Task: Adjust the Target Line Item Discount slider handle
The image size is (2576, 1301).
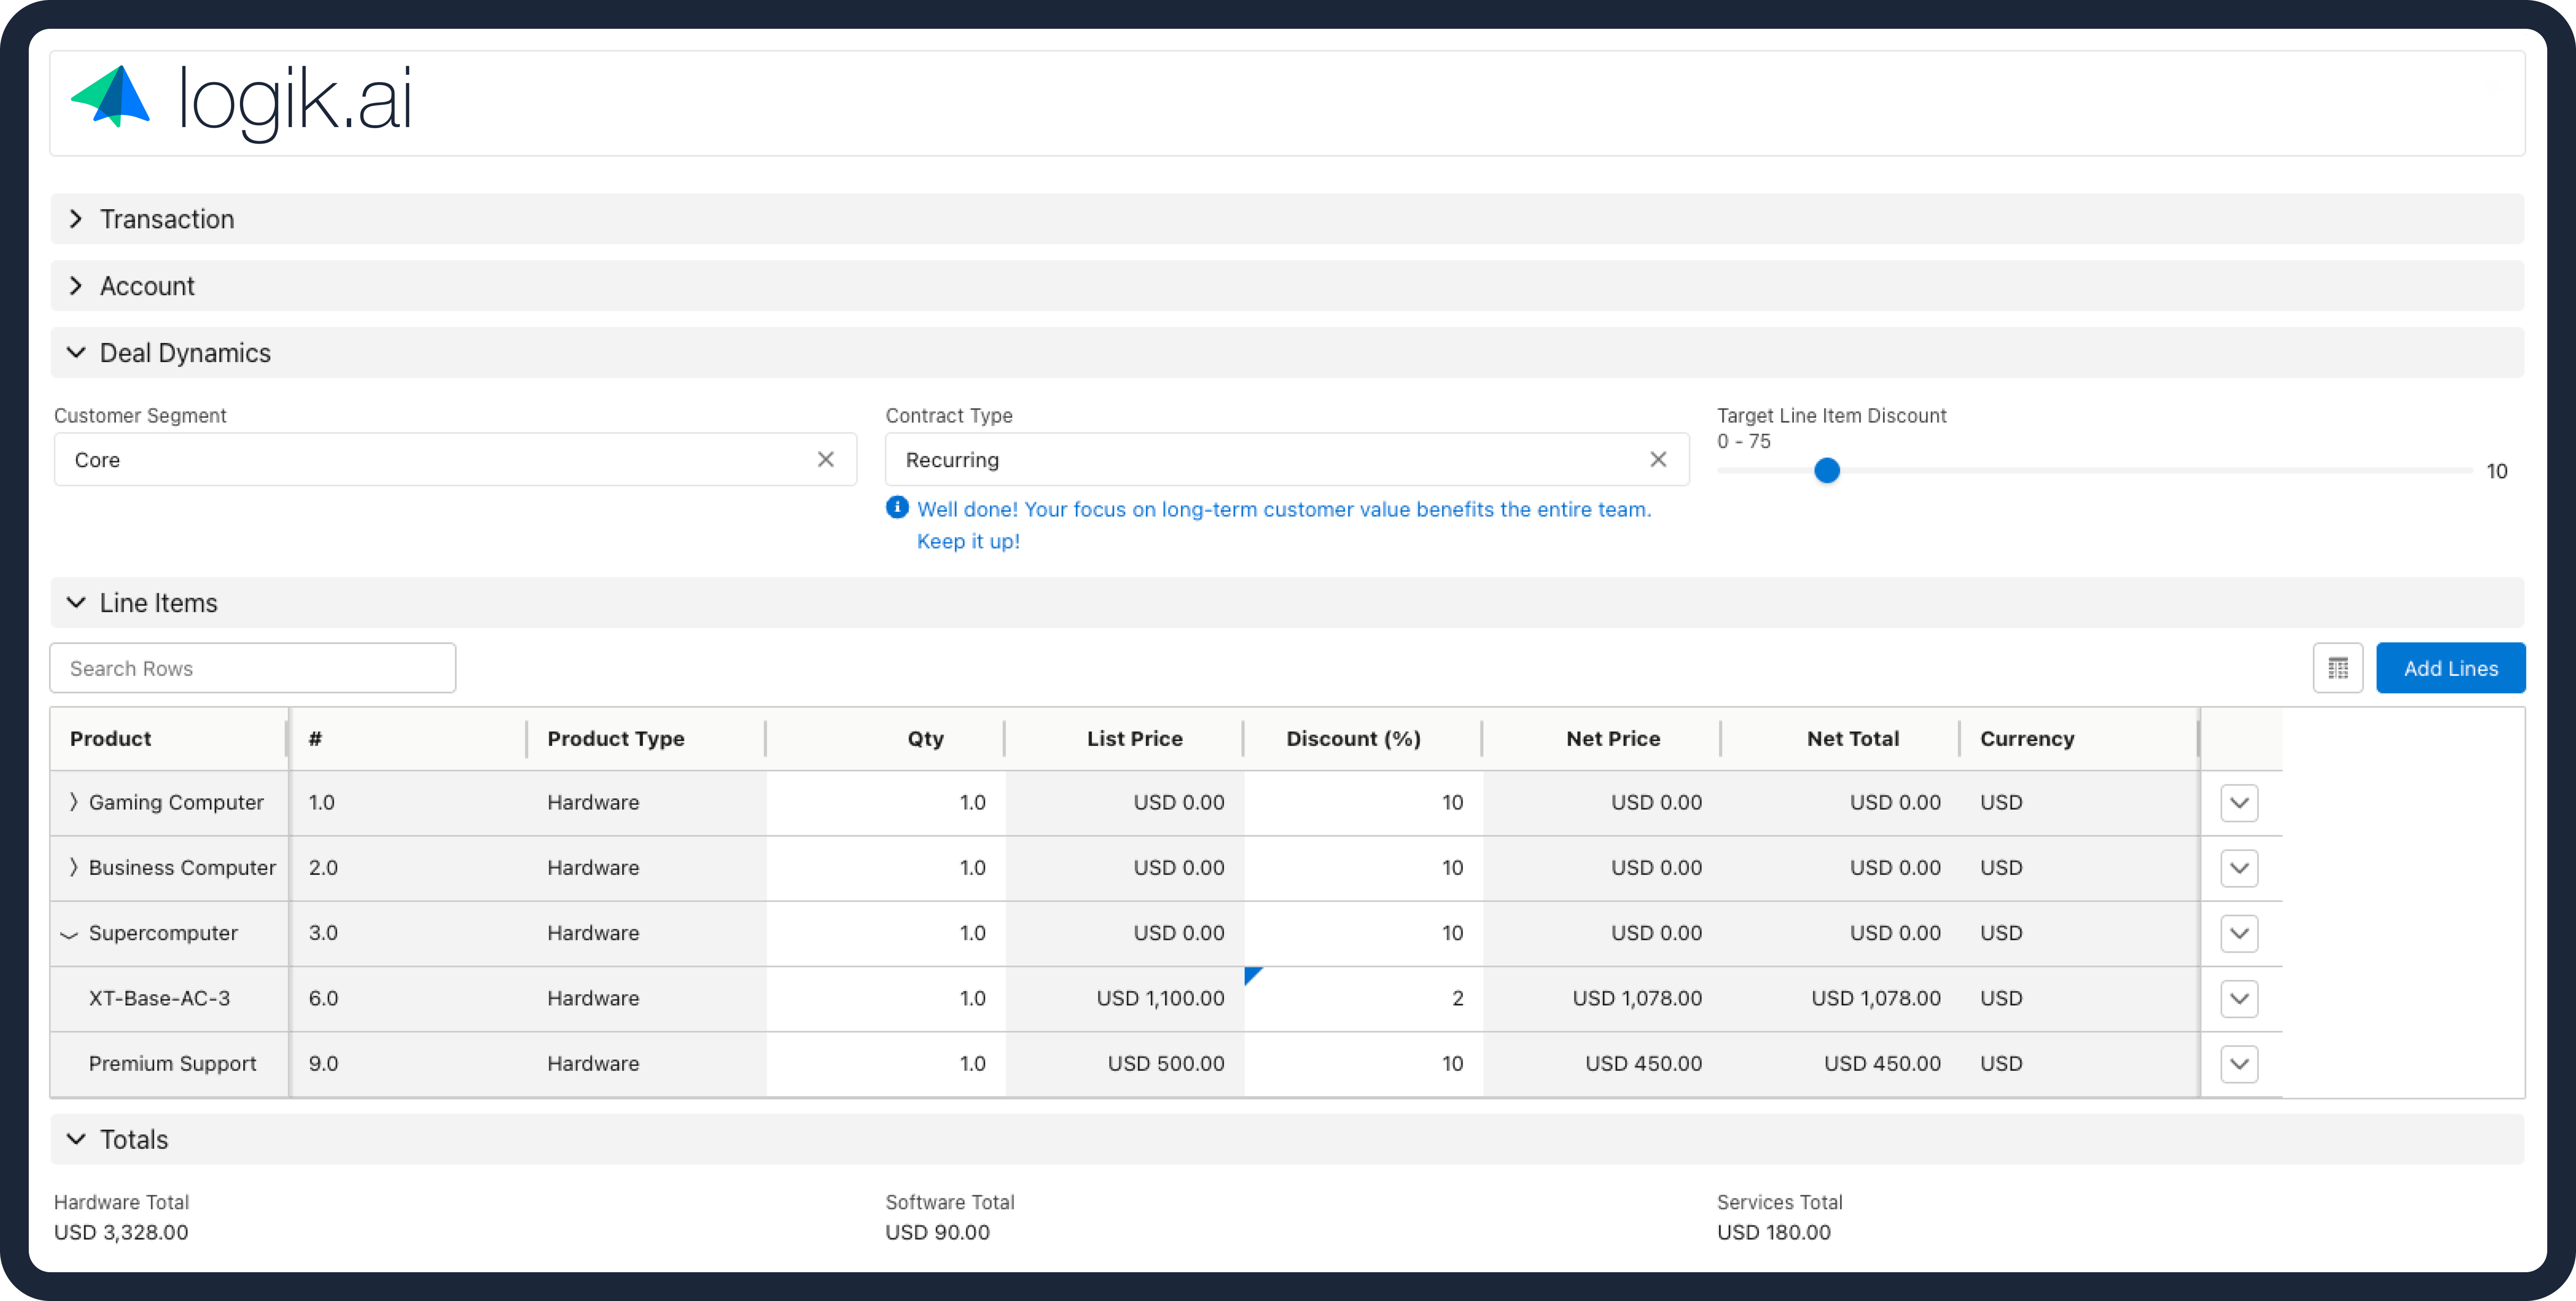Action: coord(1826,470)
